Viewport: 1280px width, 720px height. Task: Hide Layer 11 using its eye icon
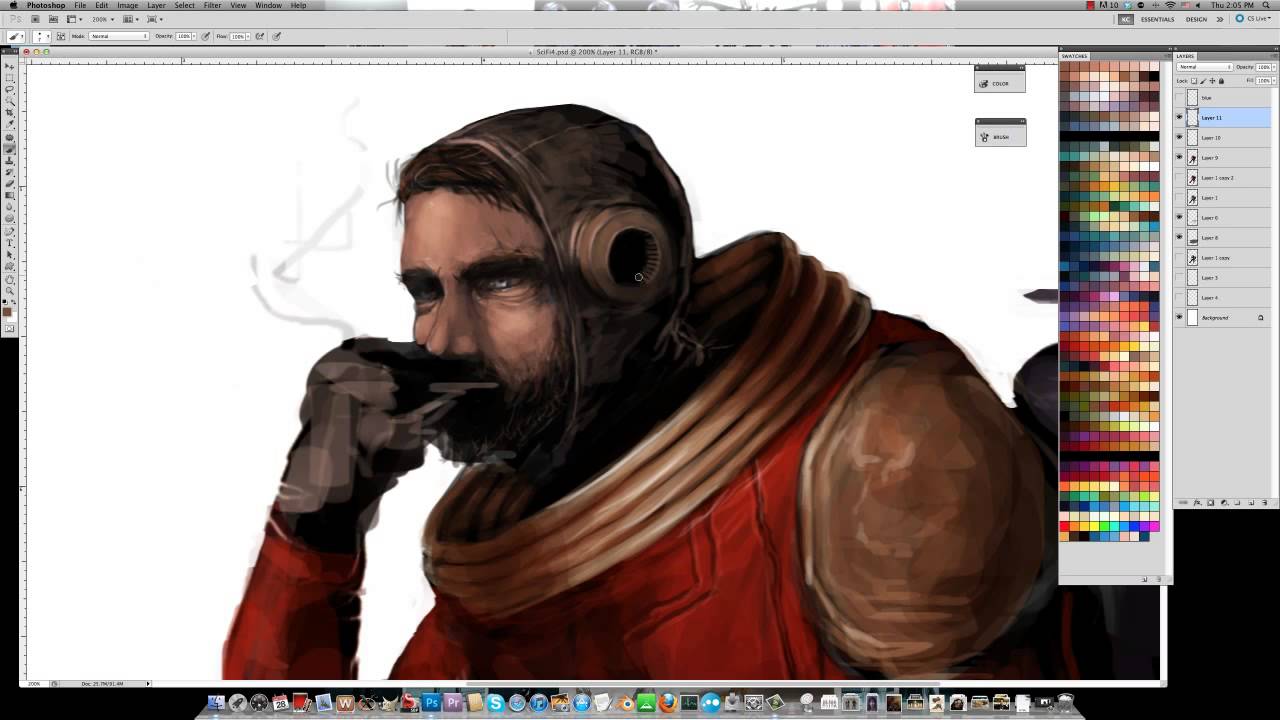click(1179, 117)
